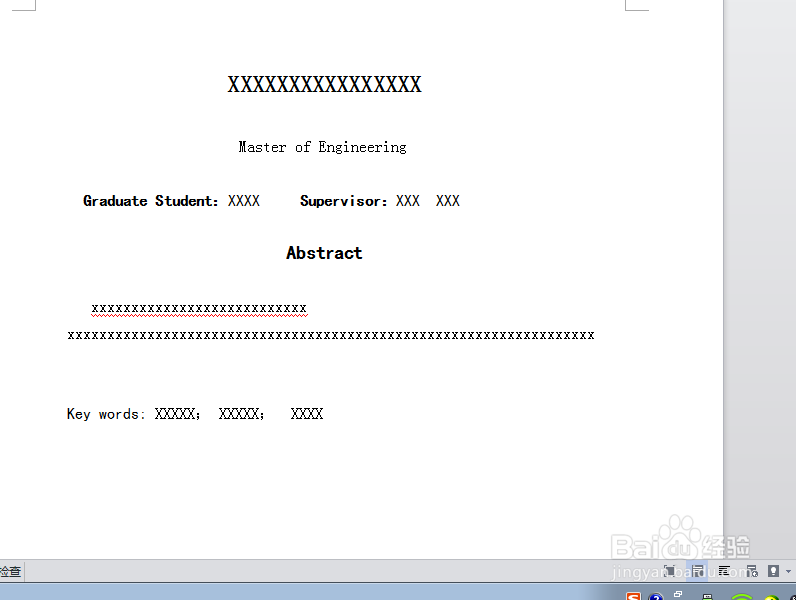The height and width of the screenshot is (600, 796).
Task: Click the 'Supervisor:' label
Action: [344, 201]
